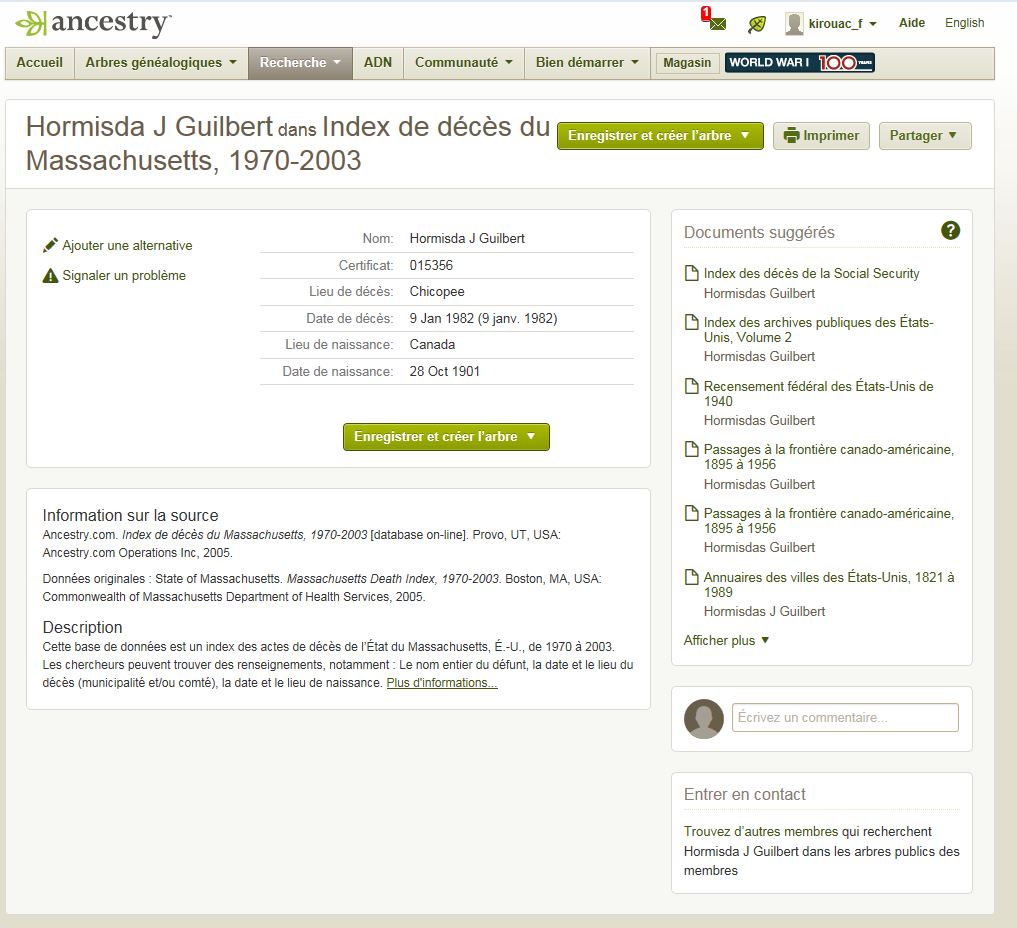The height and width of the screenshot is (928, 1017).
Task: Click the kirouac_f profile avatar icon
Action: coord(795,24)
